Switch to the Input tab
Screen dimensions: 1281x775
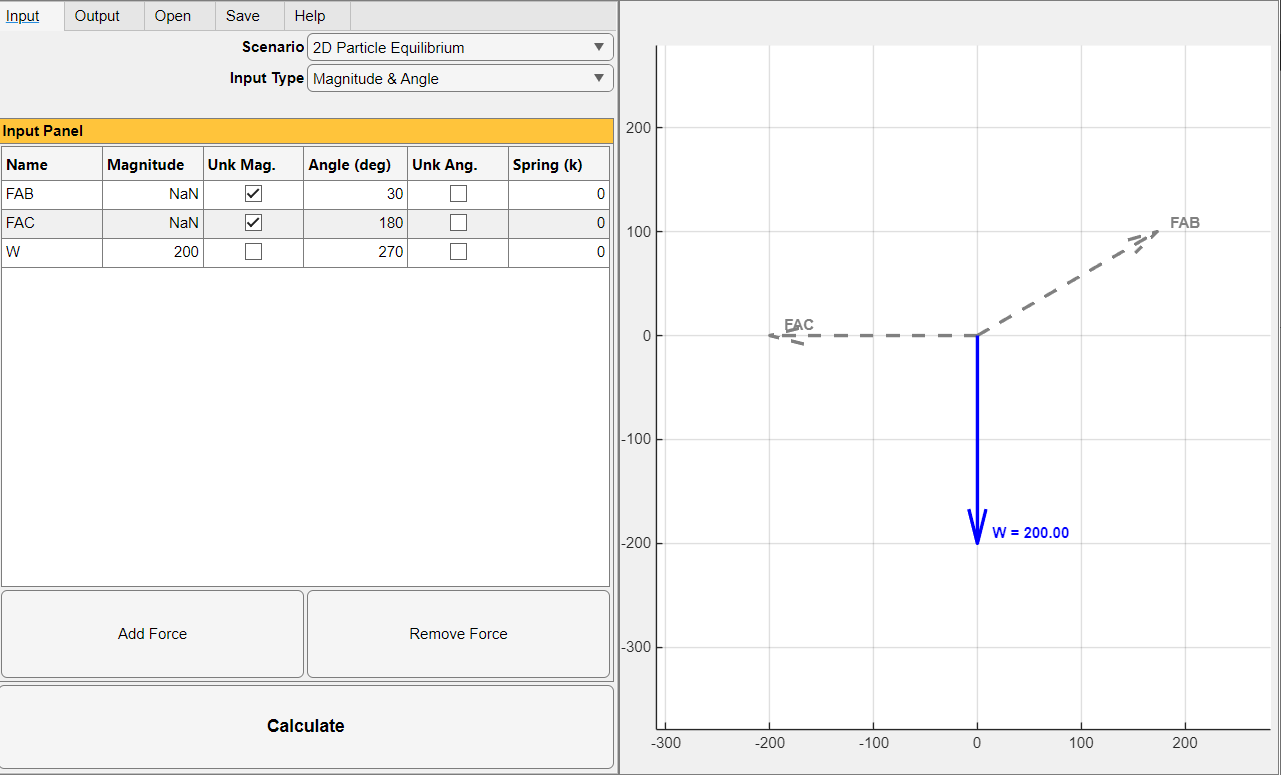click(32, 16)
